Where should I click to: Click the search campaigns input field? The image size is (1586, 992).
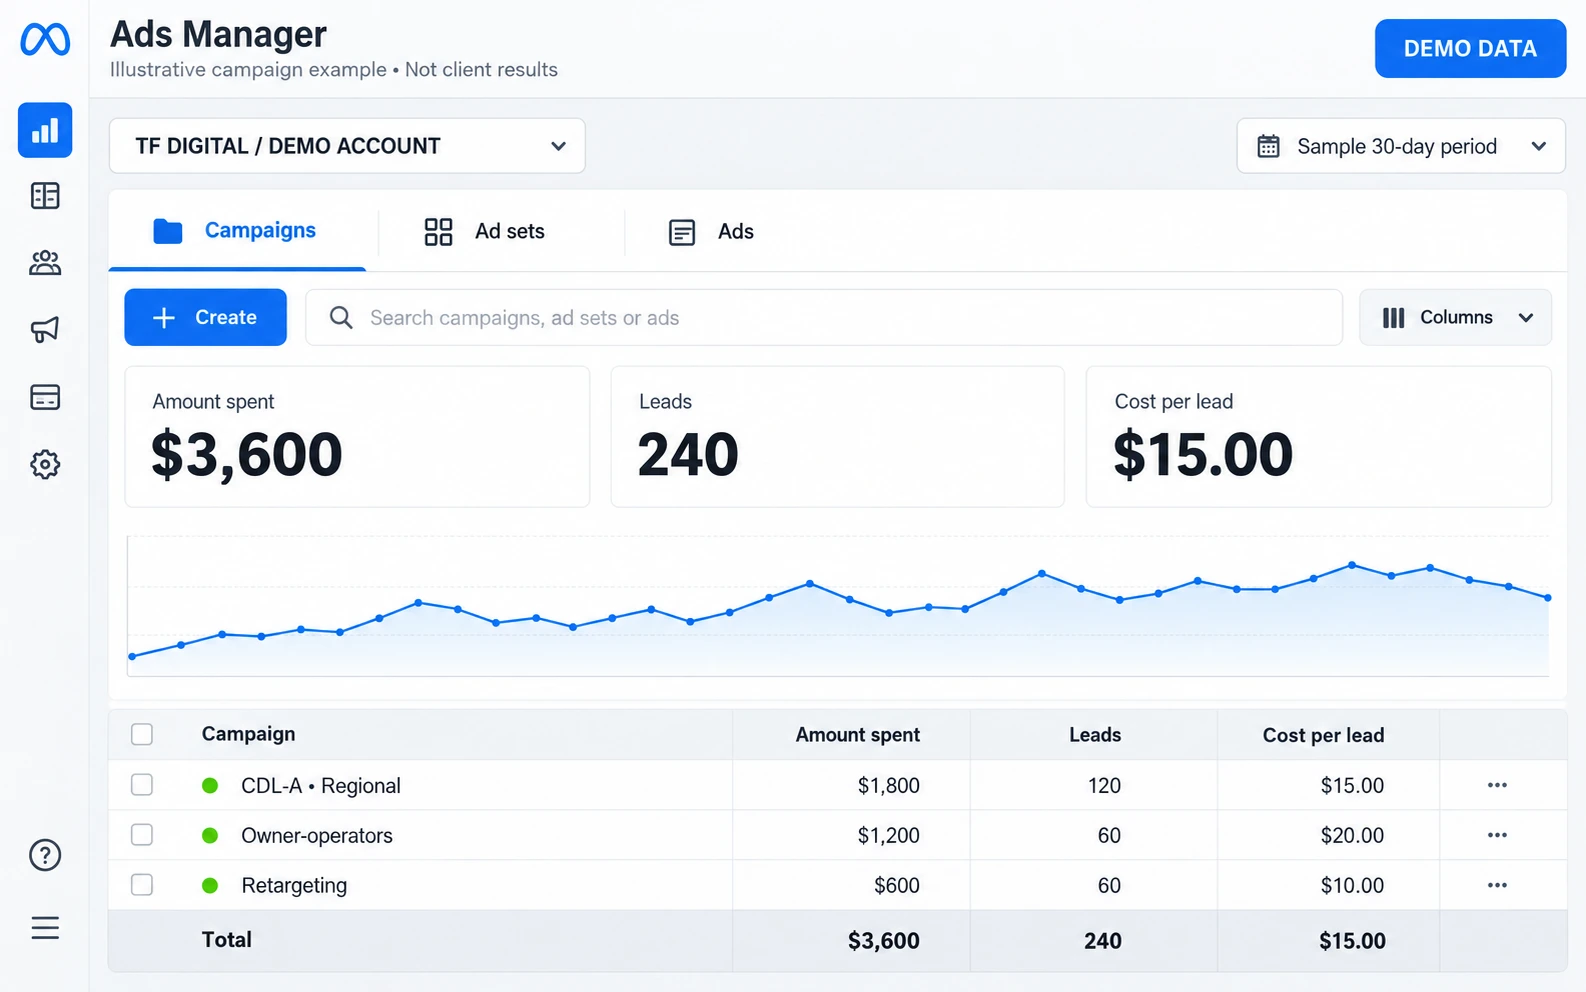tap(824, 317)
